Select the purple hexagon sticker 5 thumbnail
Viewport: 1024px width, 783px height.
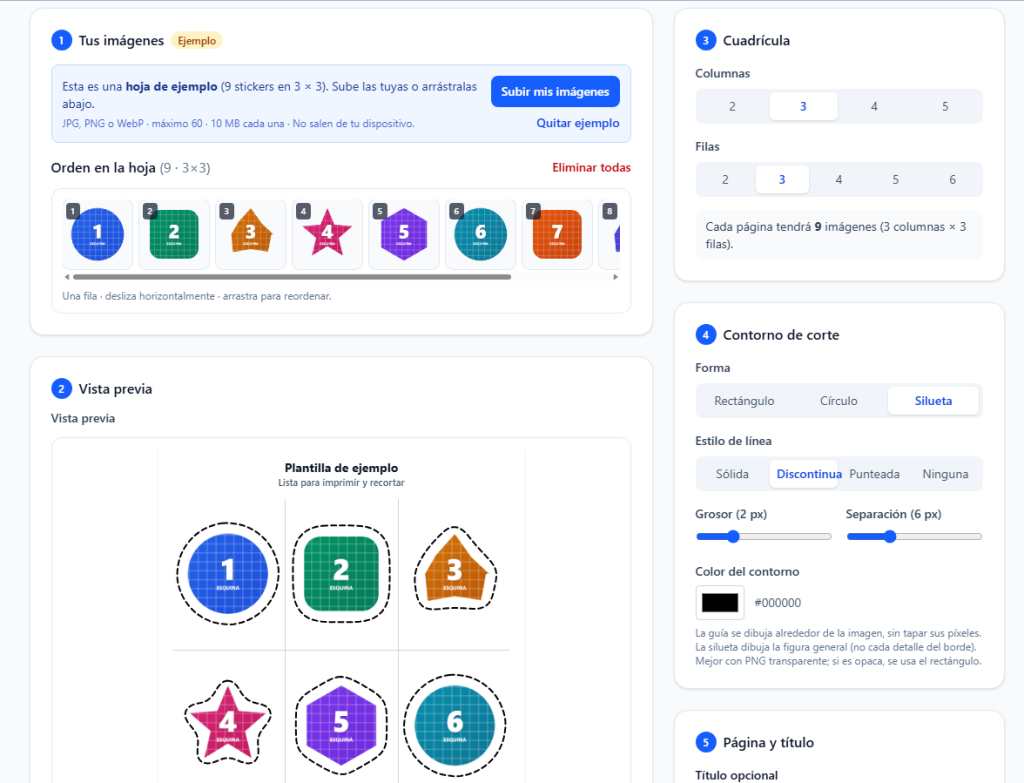404,234
